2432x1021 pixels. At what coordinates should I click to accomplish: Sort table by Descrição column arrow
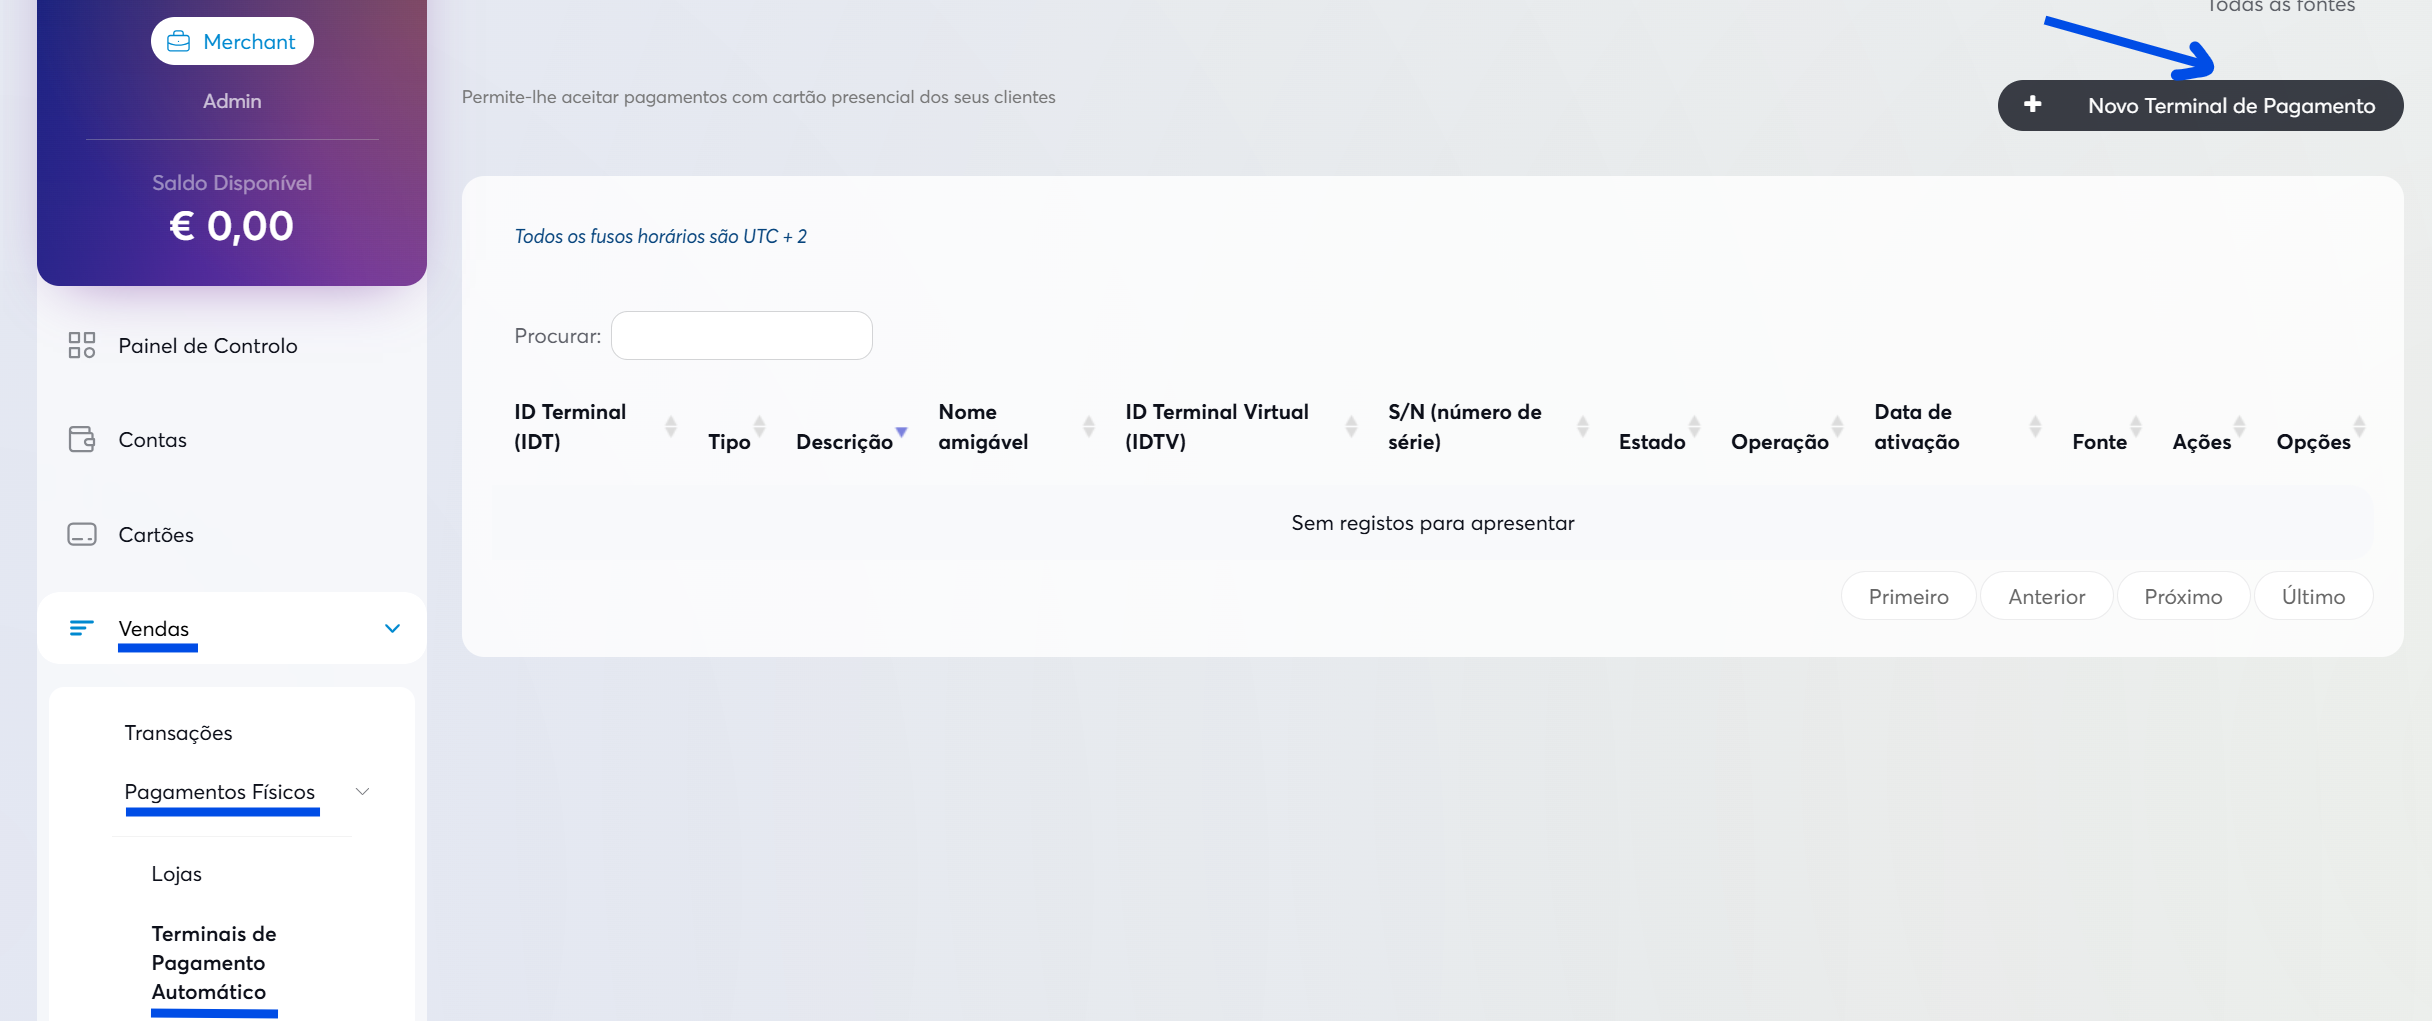coord(901,432)
